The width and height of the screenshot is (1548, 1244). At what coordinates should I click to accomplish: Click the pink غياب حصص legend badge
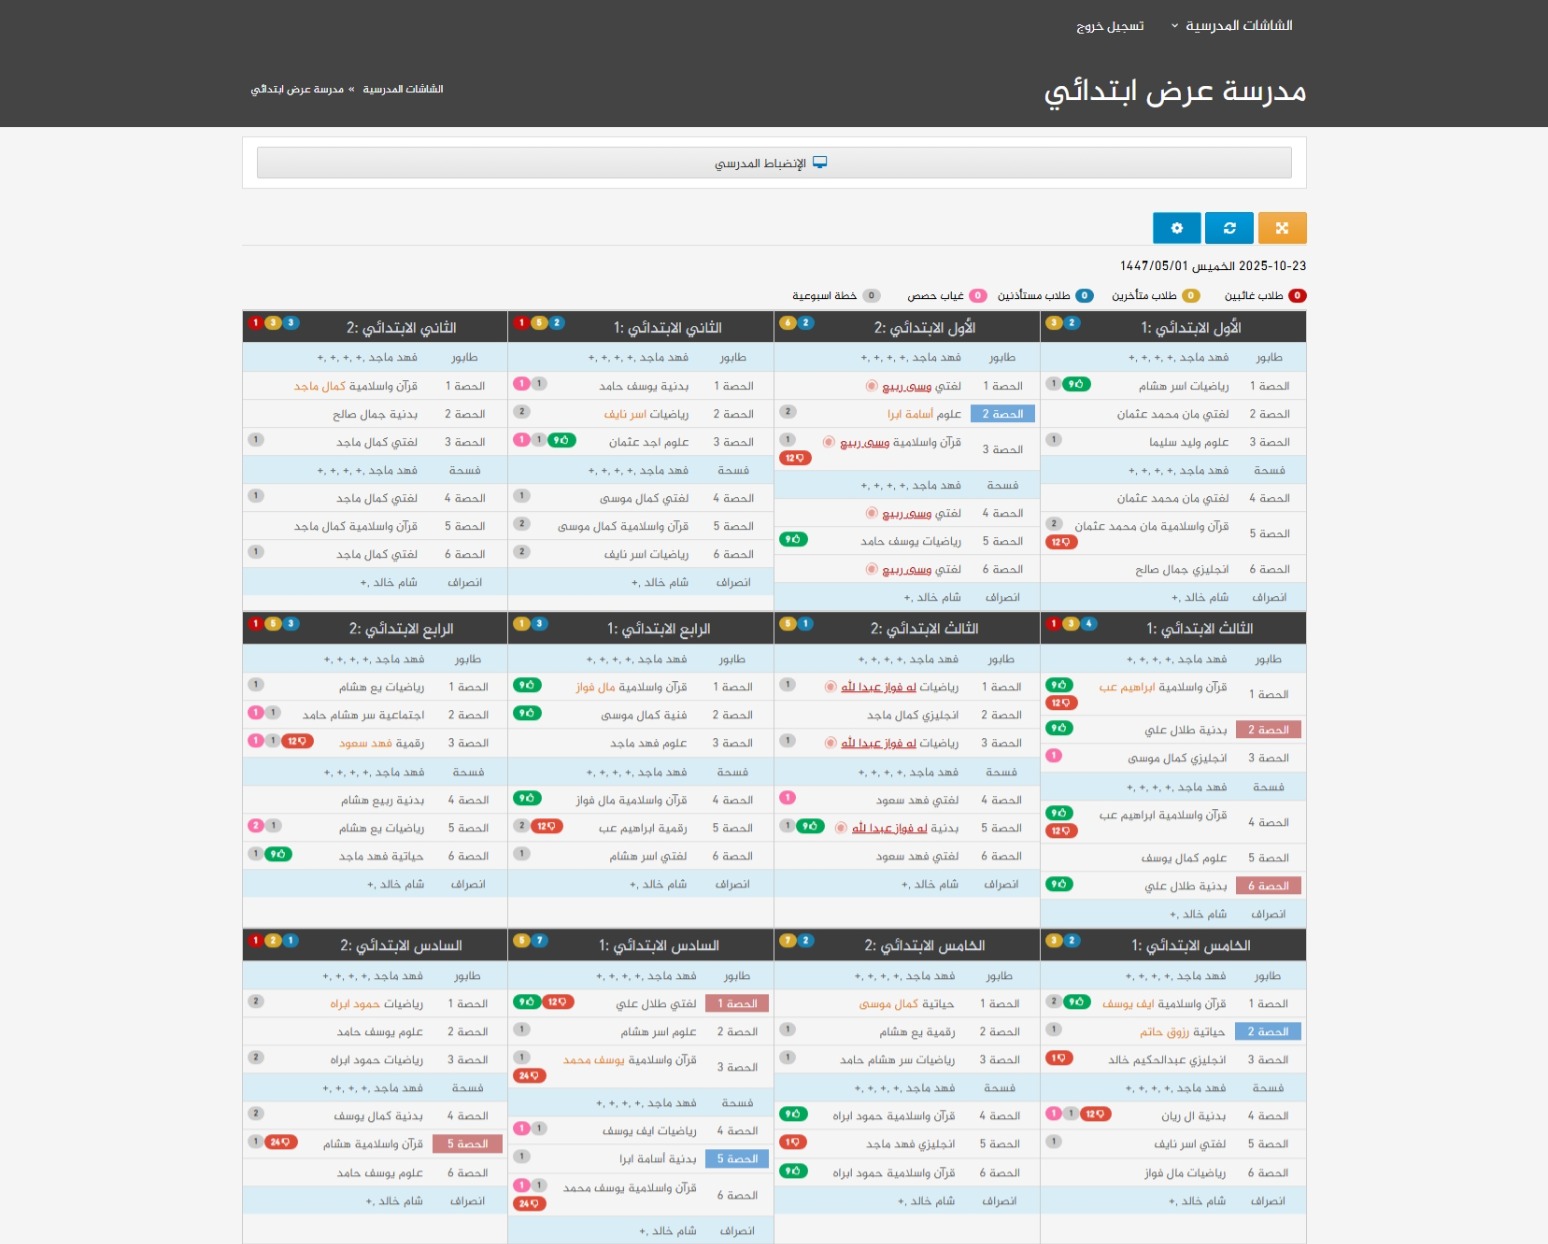pyautogui.click(x=978, y=296)
